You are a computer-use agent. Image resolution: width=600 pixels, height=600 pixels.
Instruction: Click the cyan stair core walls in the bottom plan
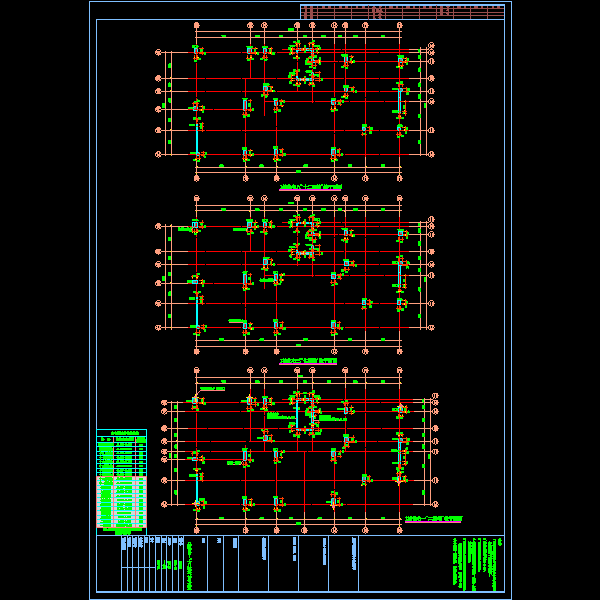[x=305, y=415]
